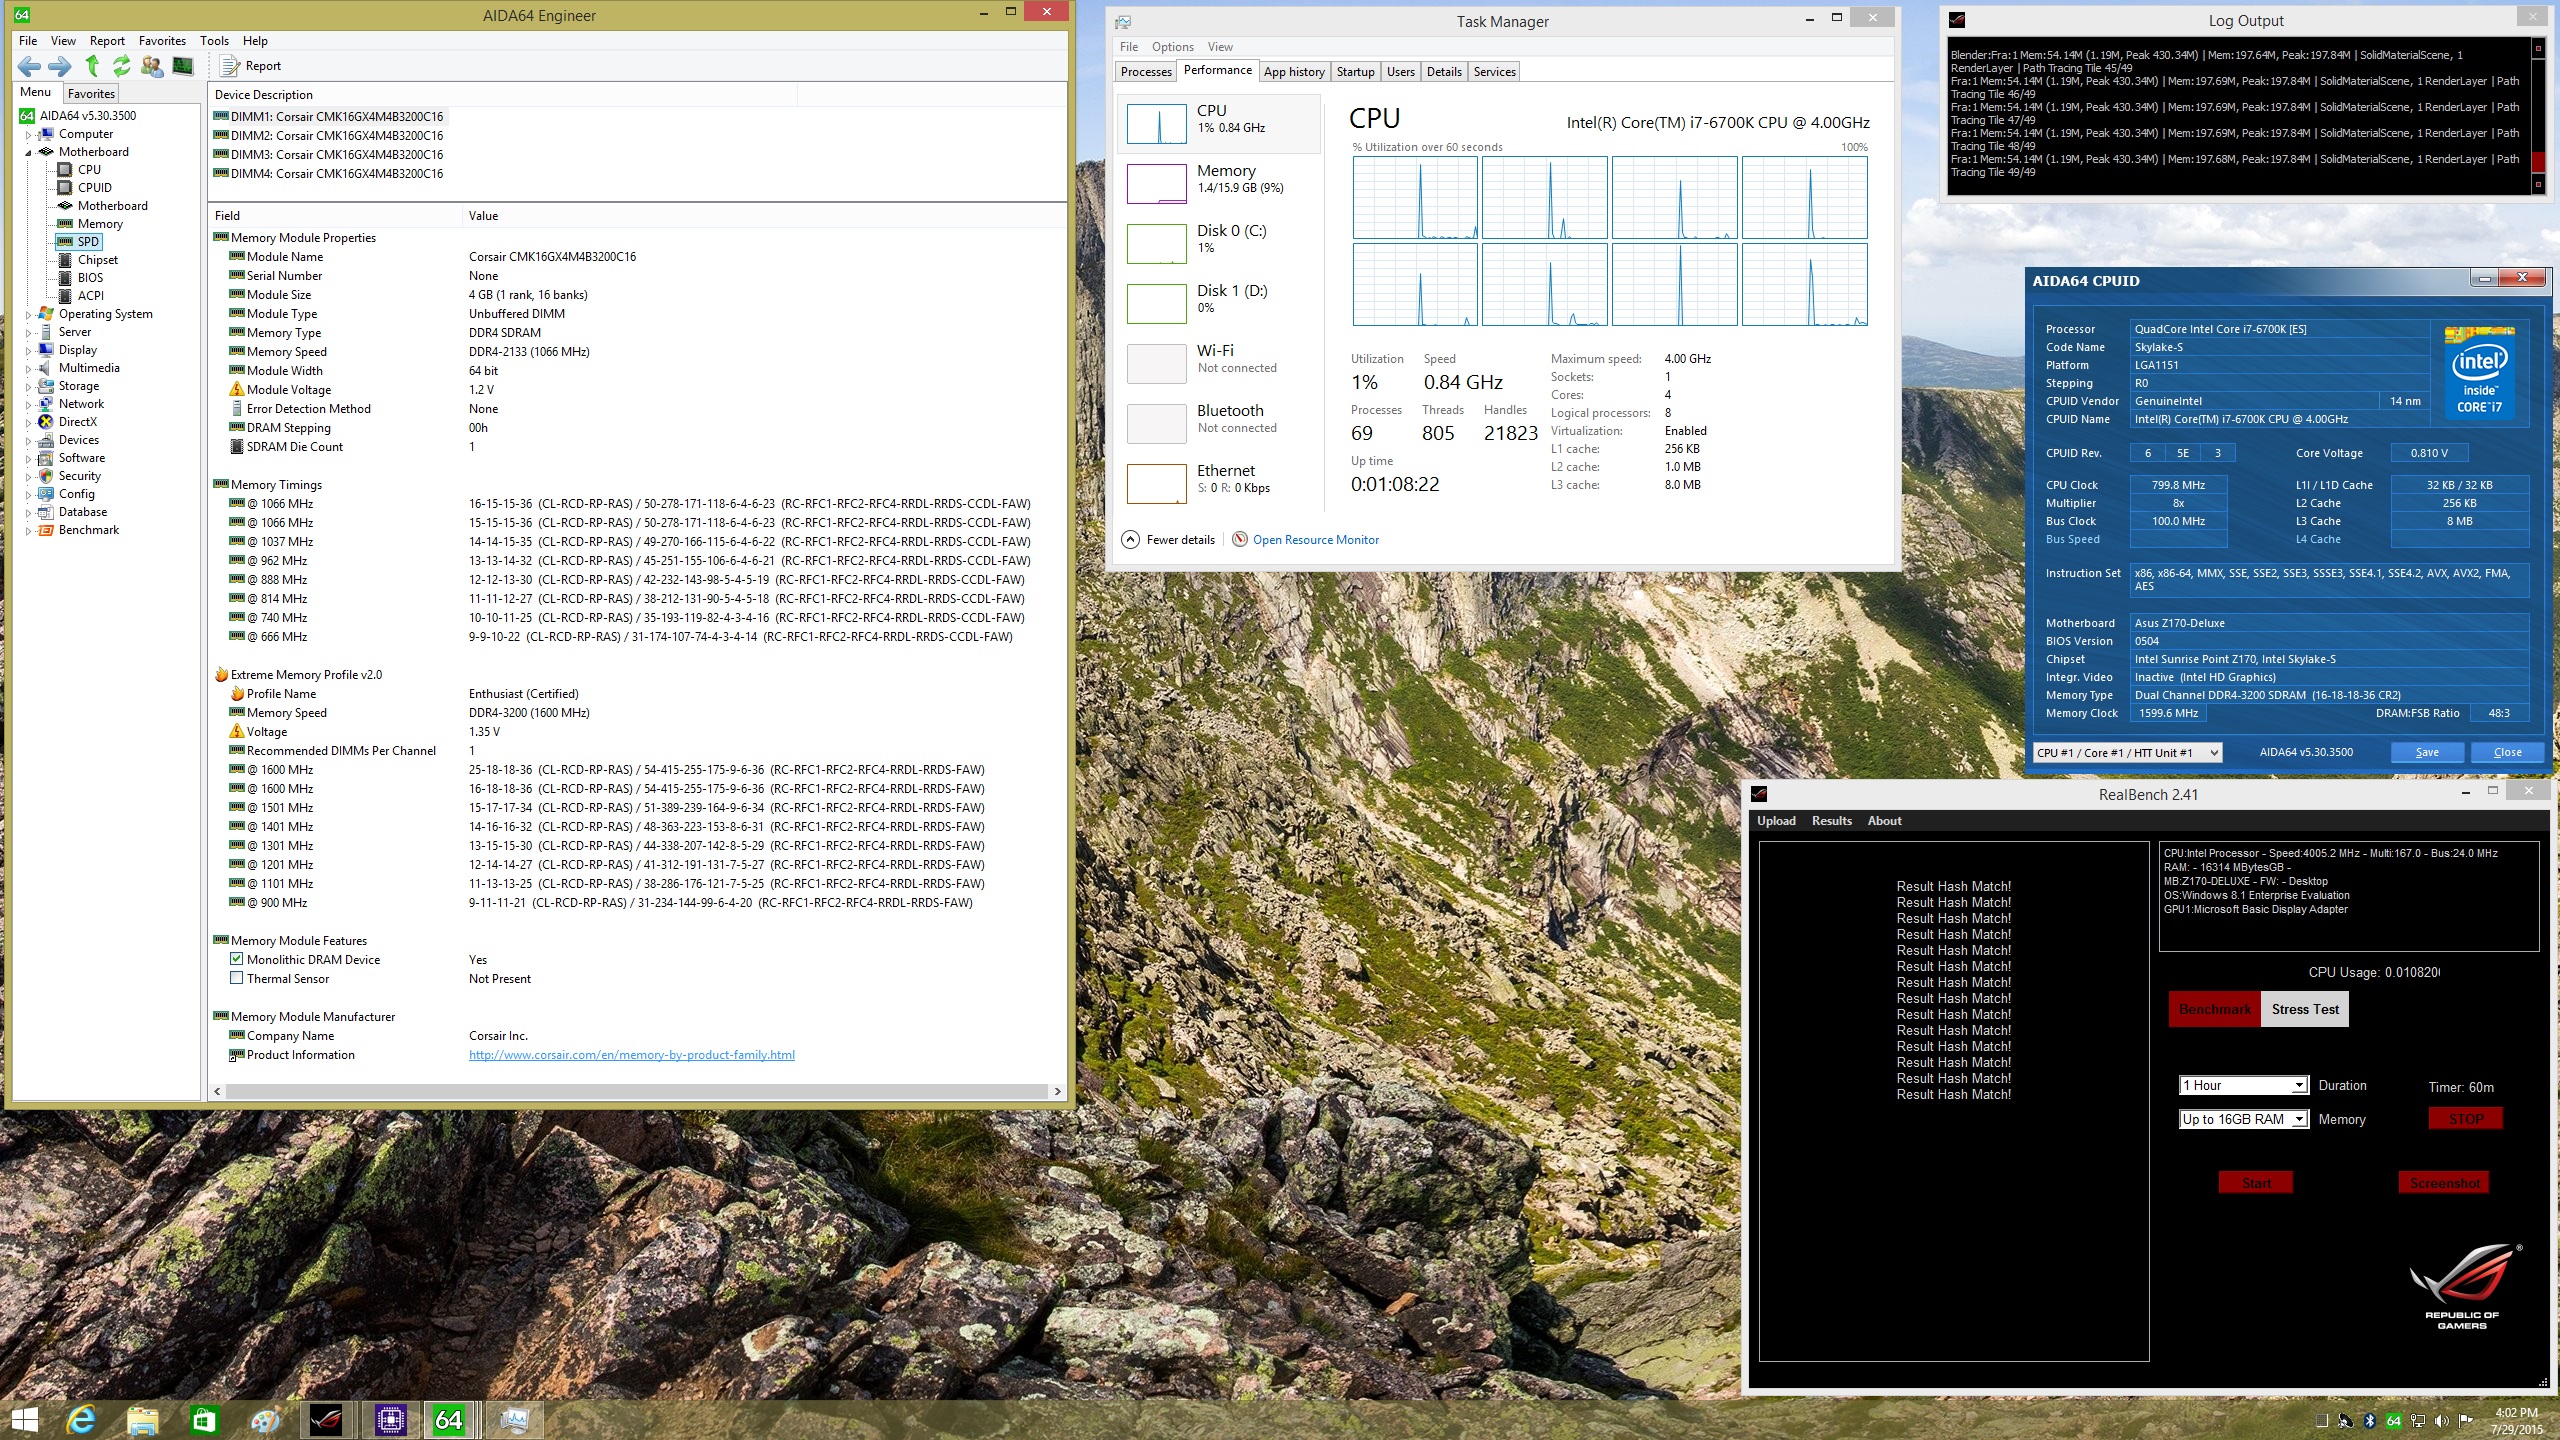Click the AIDA64 refresh toolbar icon

pyautogui.click(x=121, y=66)
